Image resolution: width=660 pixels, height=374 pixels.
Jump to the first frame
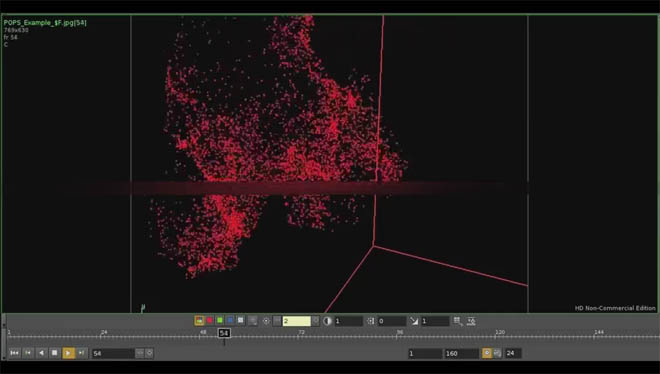tap(14, 353)
